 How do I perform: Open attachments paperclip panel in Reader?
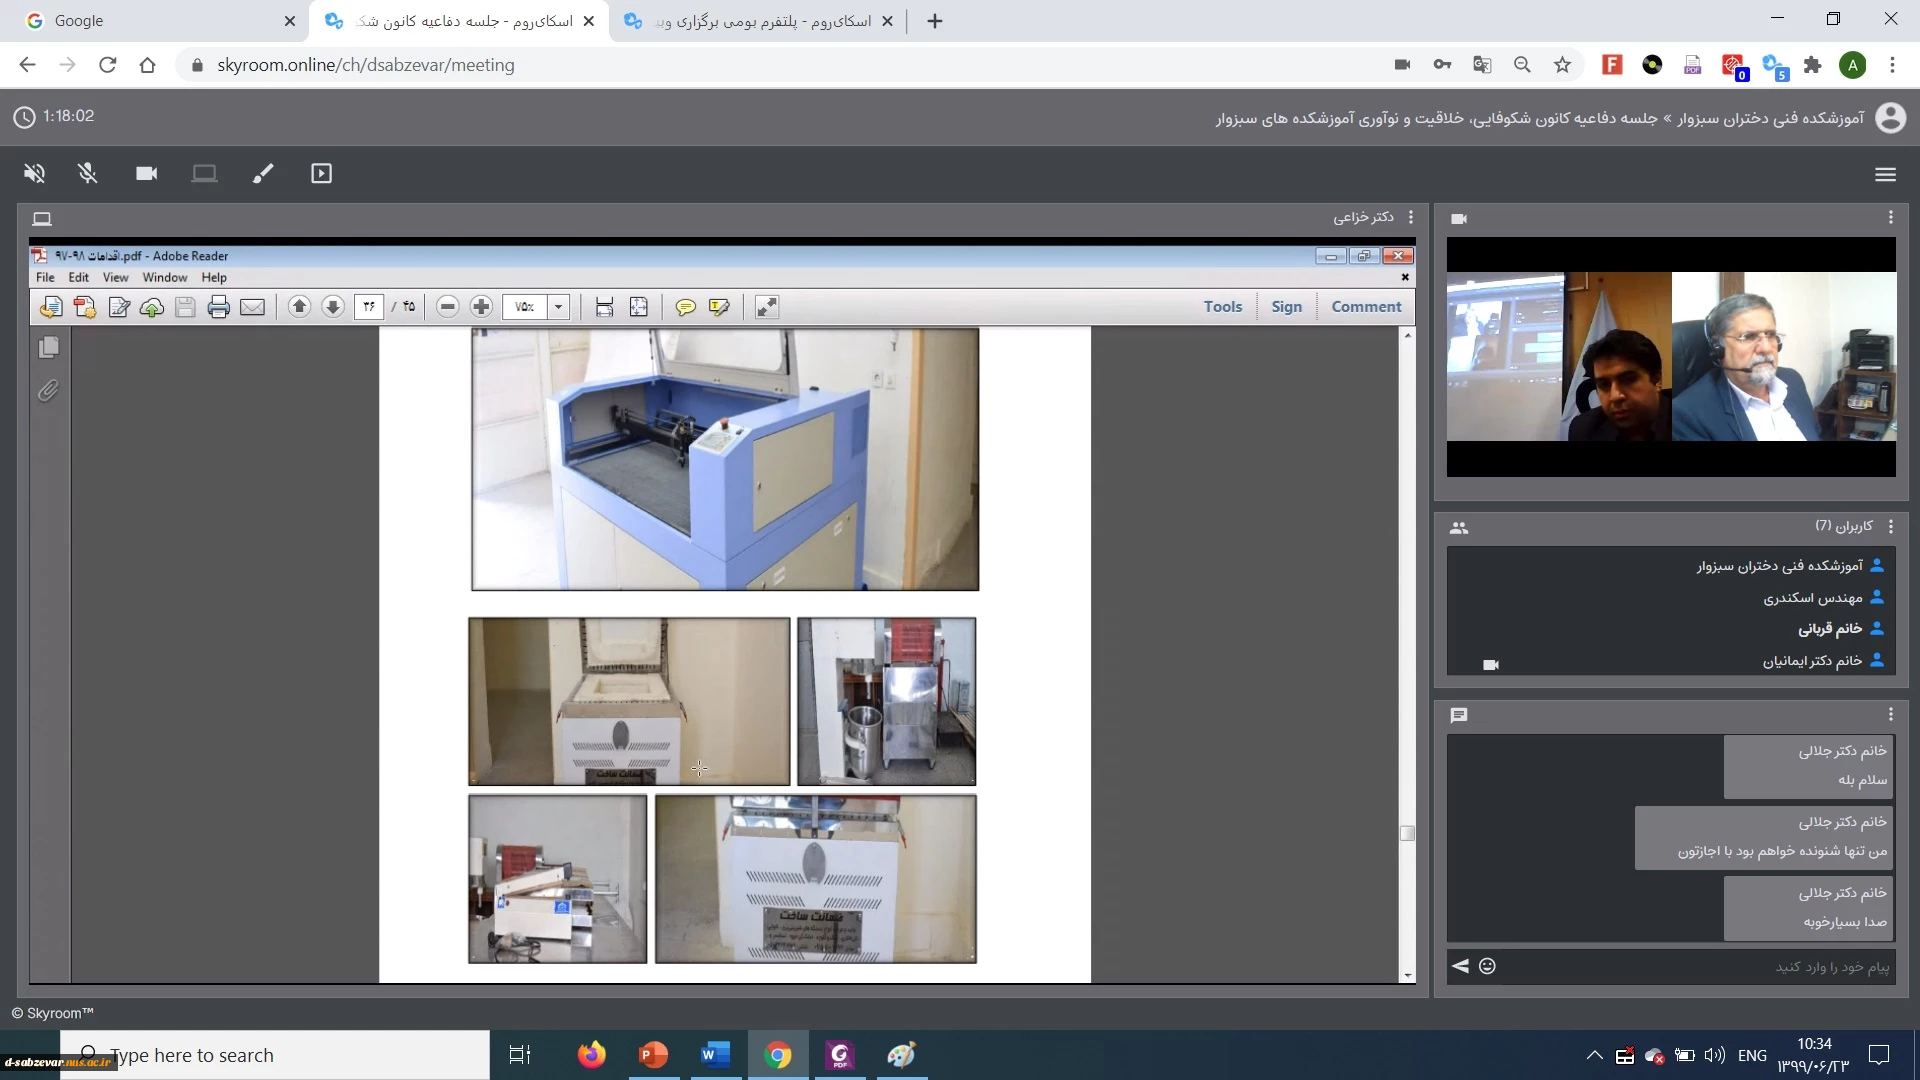coord(48,390)
